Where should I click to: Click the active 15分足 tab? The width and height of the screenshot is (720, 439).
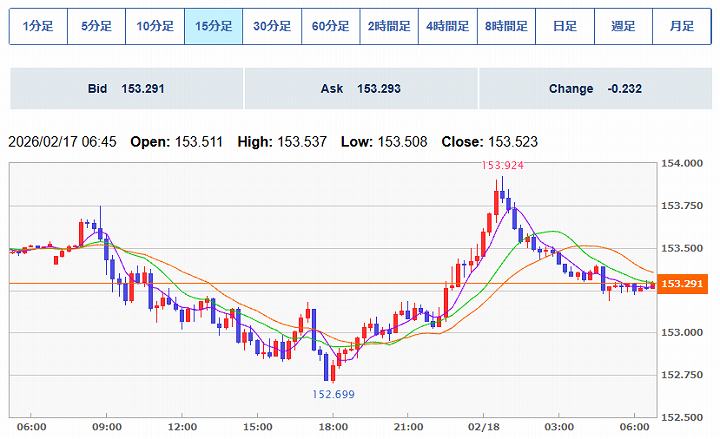pyautogui.click(x=213, y=27)
